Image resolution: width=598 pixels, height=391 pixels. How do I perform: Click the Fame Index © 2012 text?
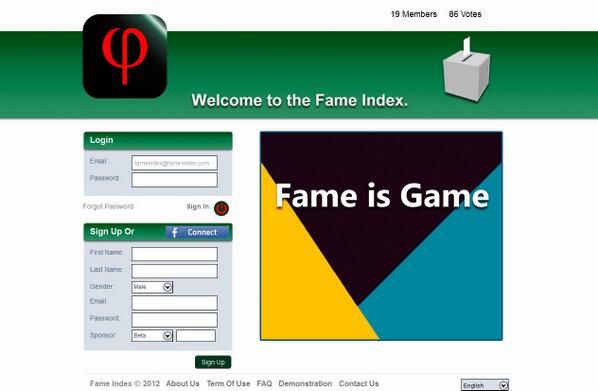click(x=125, y=383)
